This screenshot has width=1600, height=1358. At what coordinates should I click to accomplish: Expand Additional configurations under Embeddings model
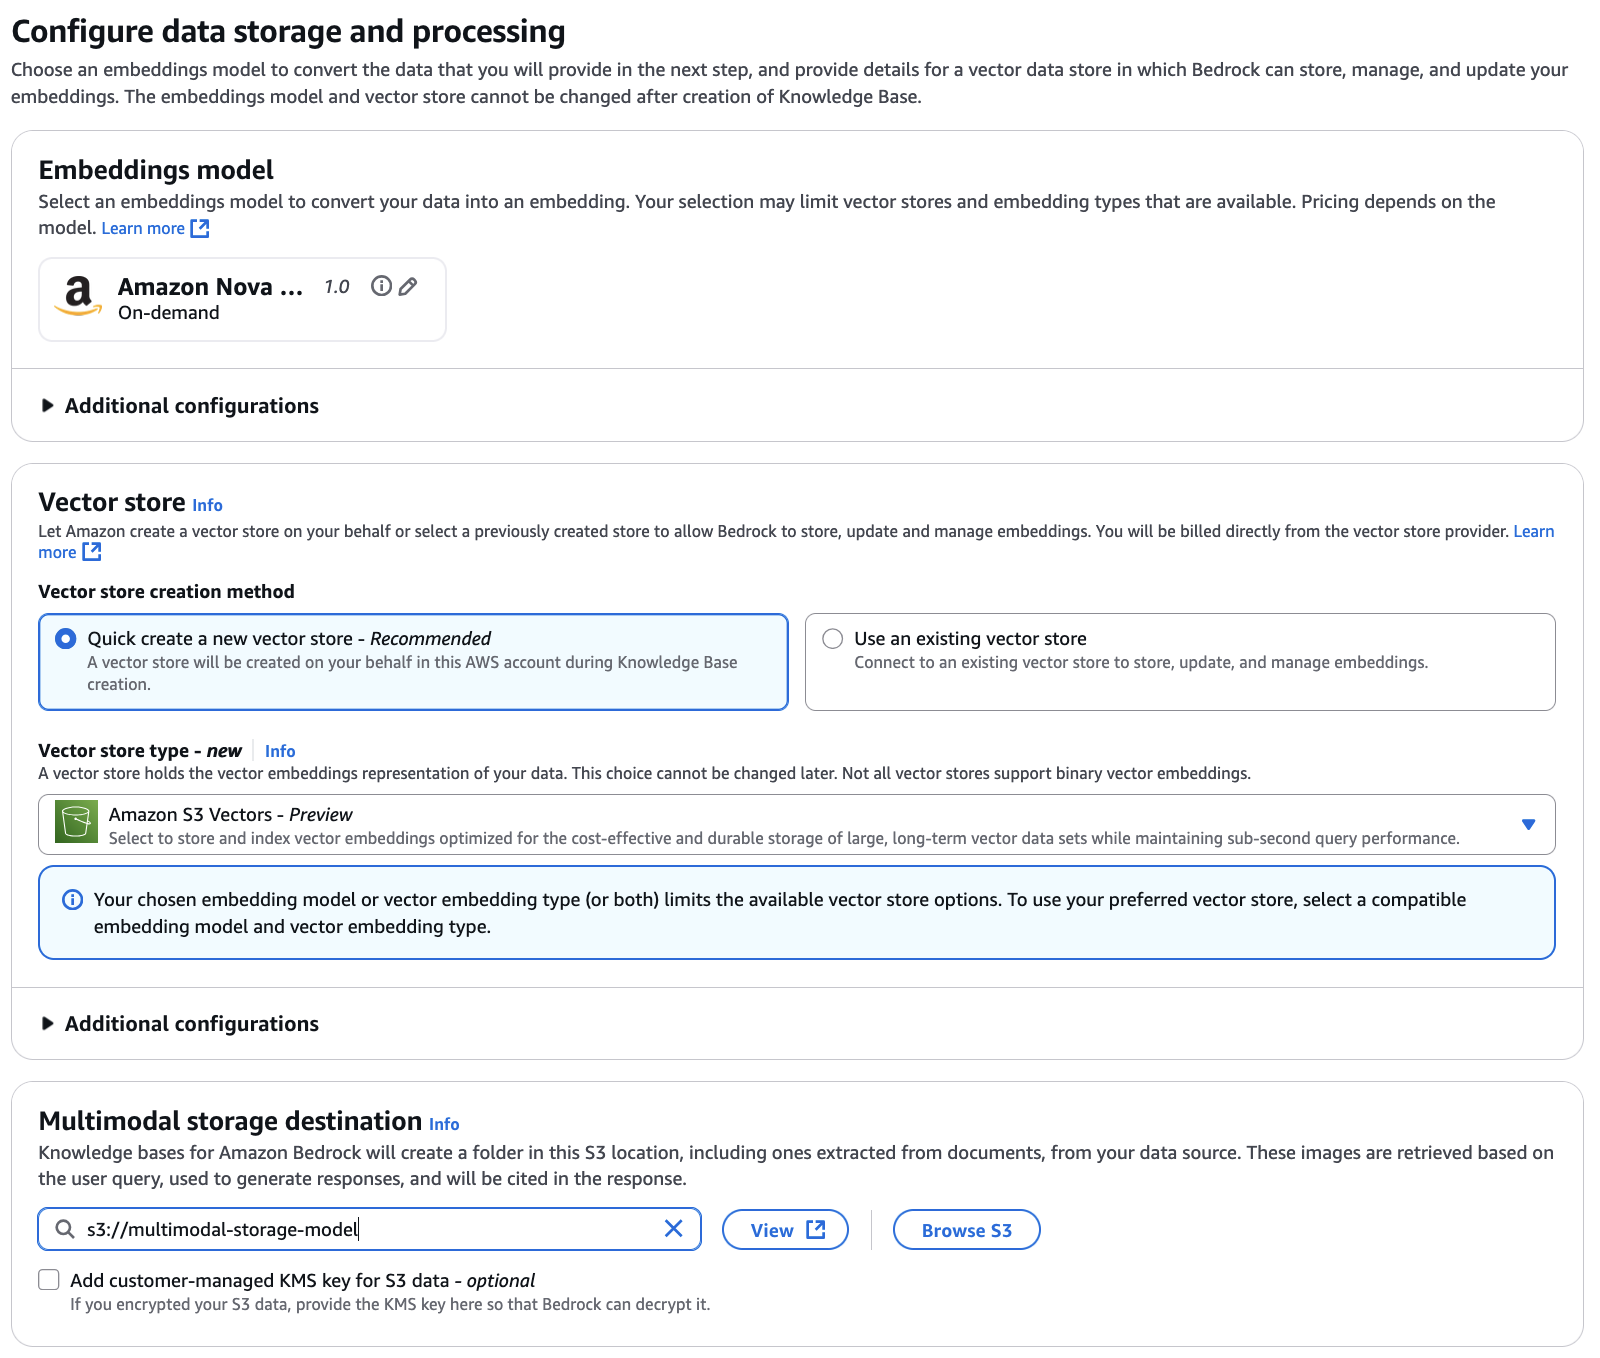[x=47, y=406]
